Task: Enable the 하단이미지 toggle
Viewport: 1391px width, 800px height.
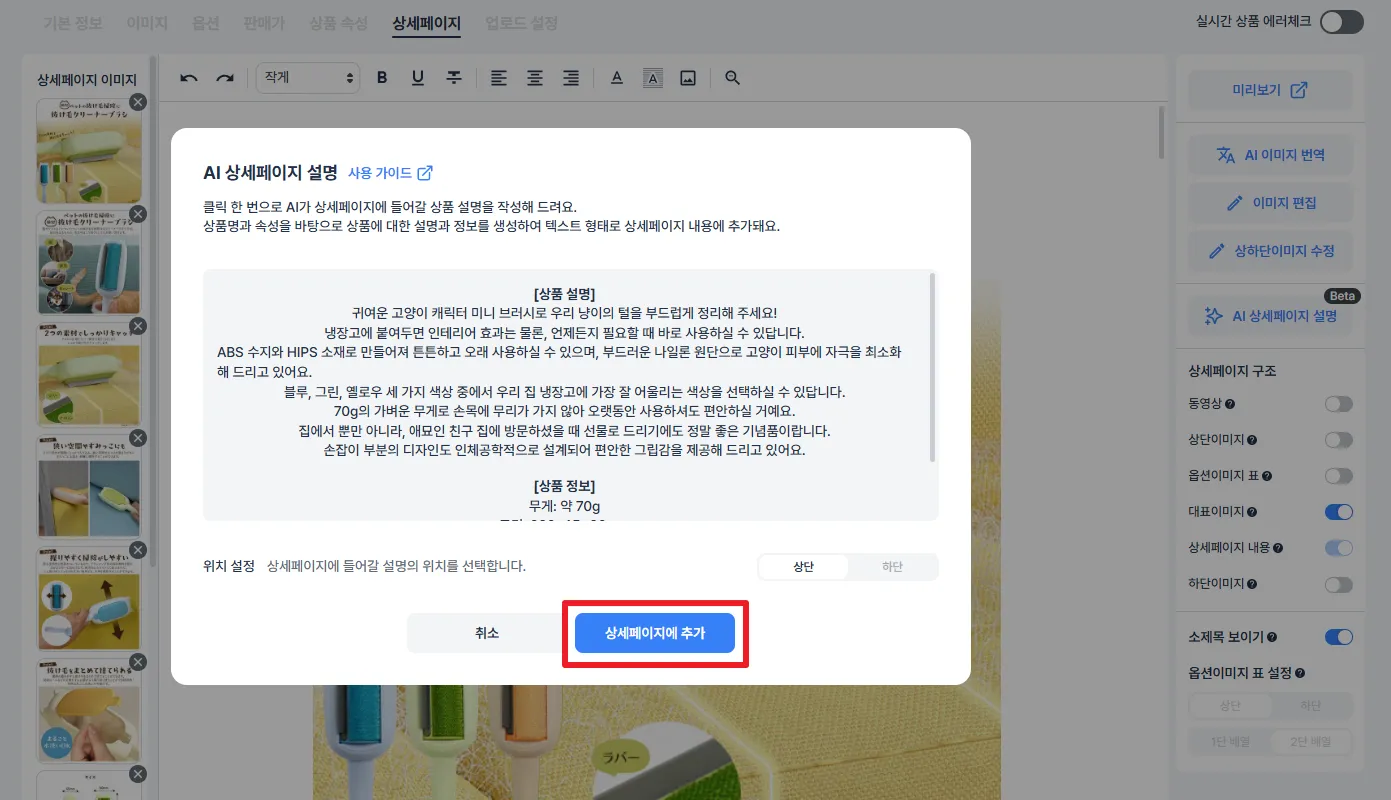Action: pyautogui.click(x=1339, y=584)
